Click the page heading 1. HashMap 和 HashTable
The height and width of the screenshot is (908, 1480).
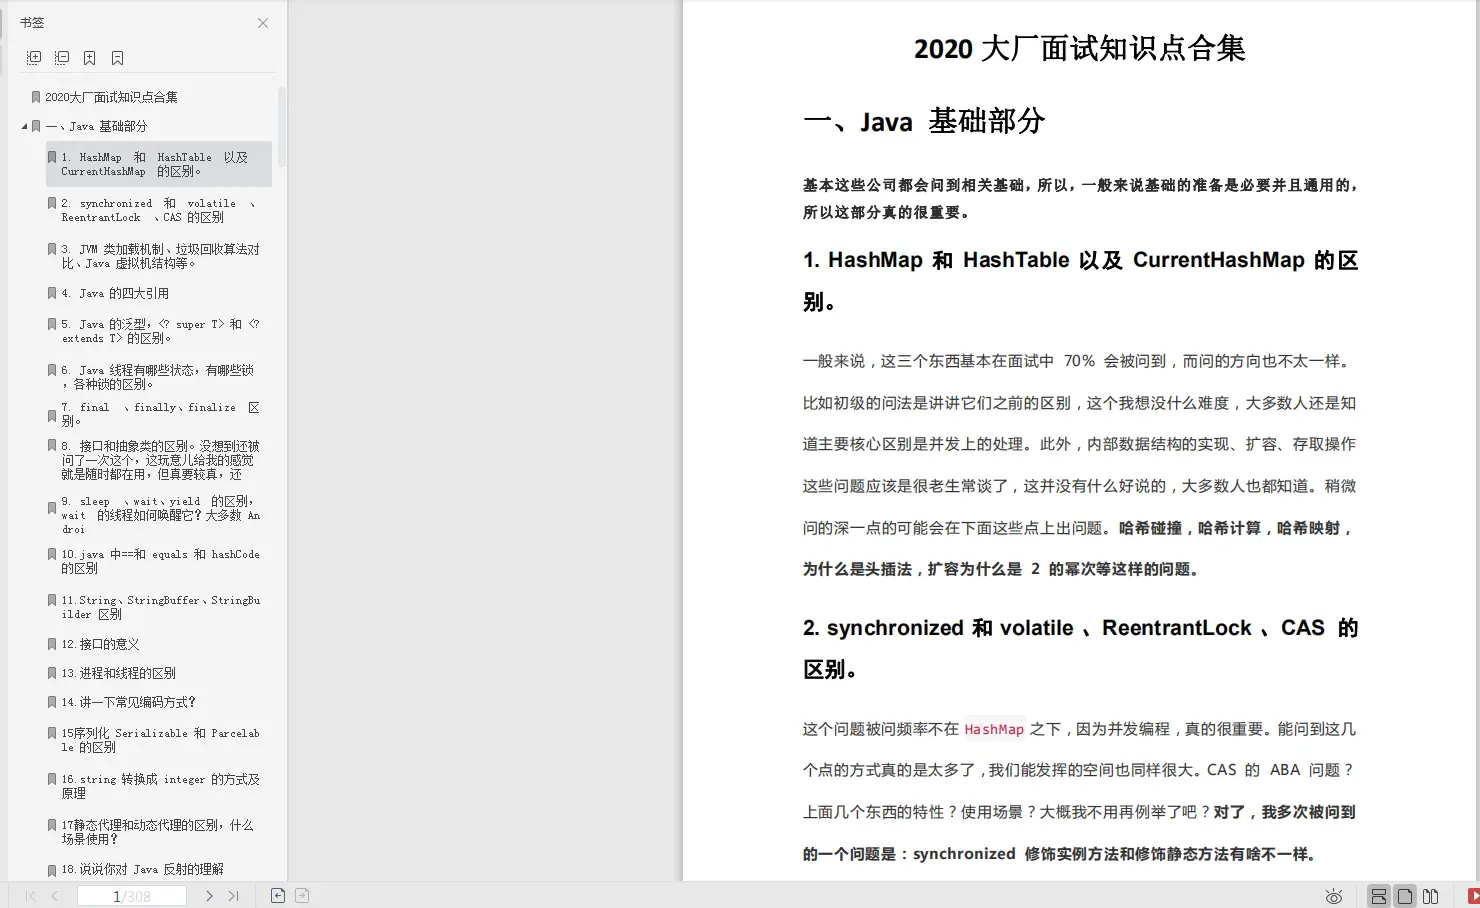pyautogui.click(x=1080, y=280)
